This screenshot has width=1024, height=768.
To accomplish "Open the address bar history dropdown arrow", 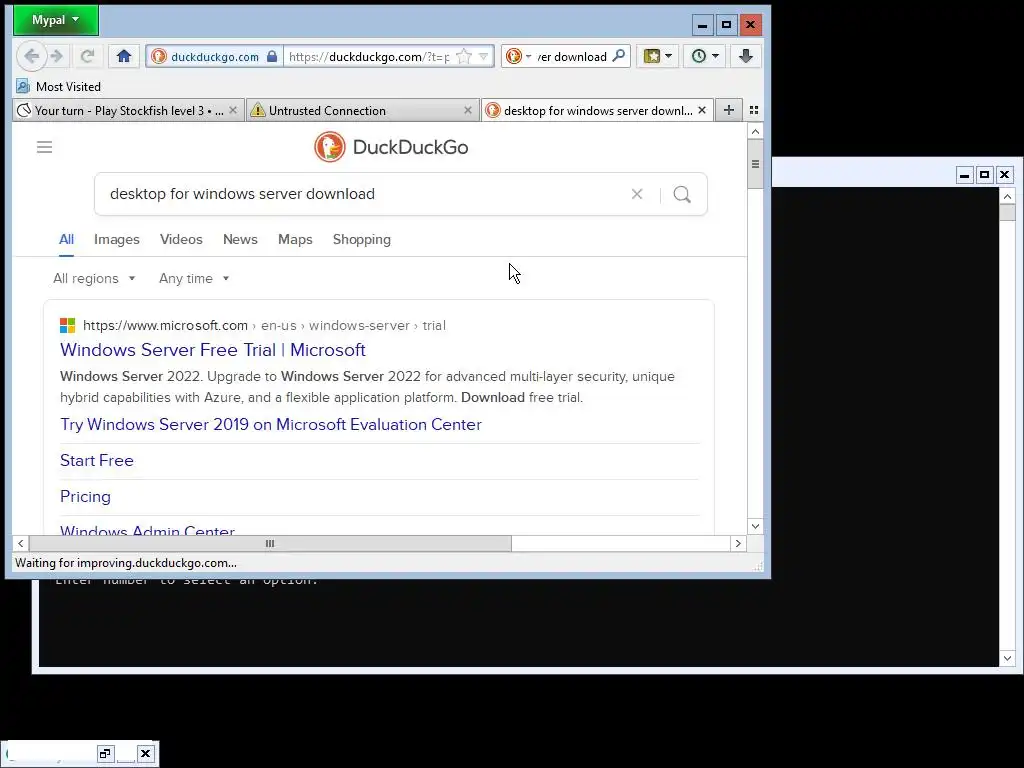I will coord(483,57).
